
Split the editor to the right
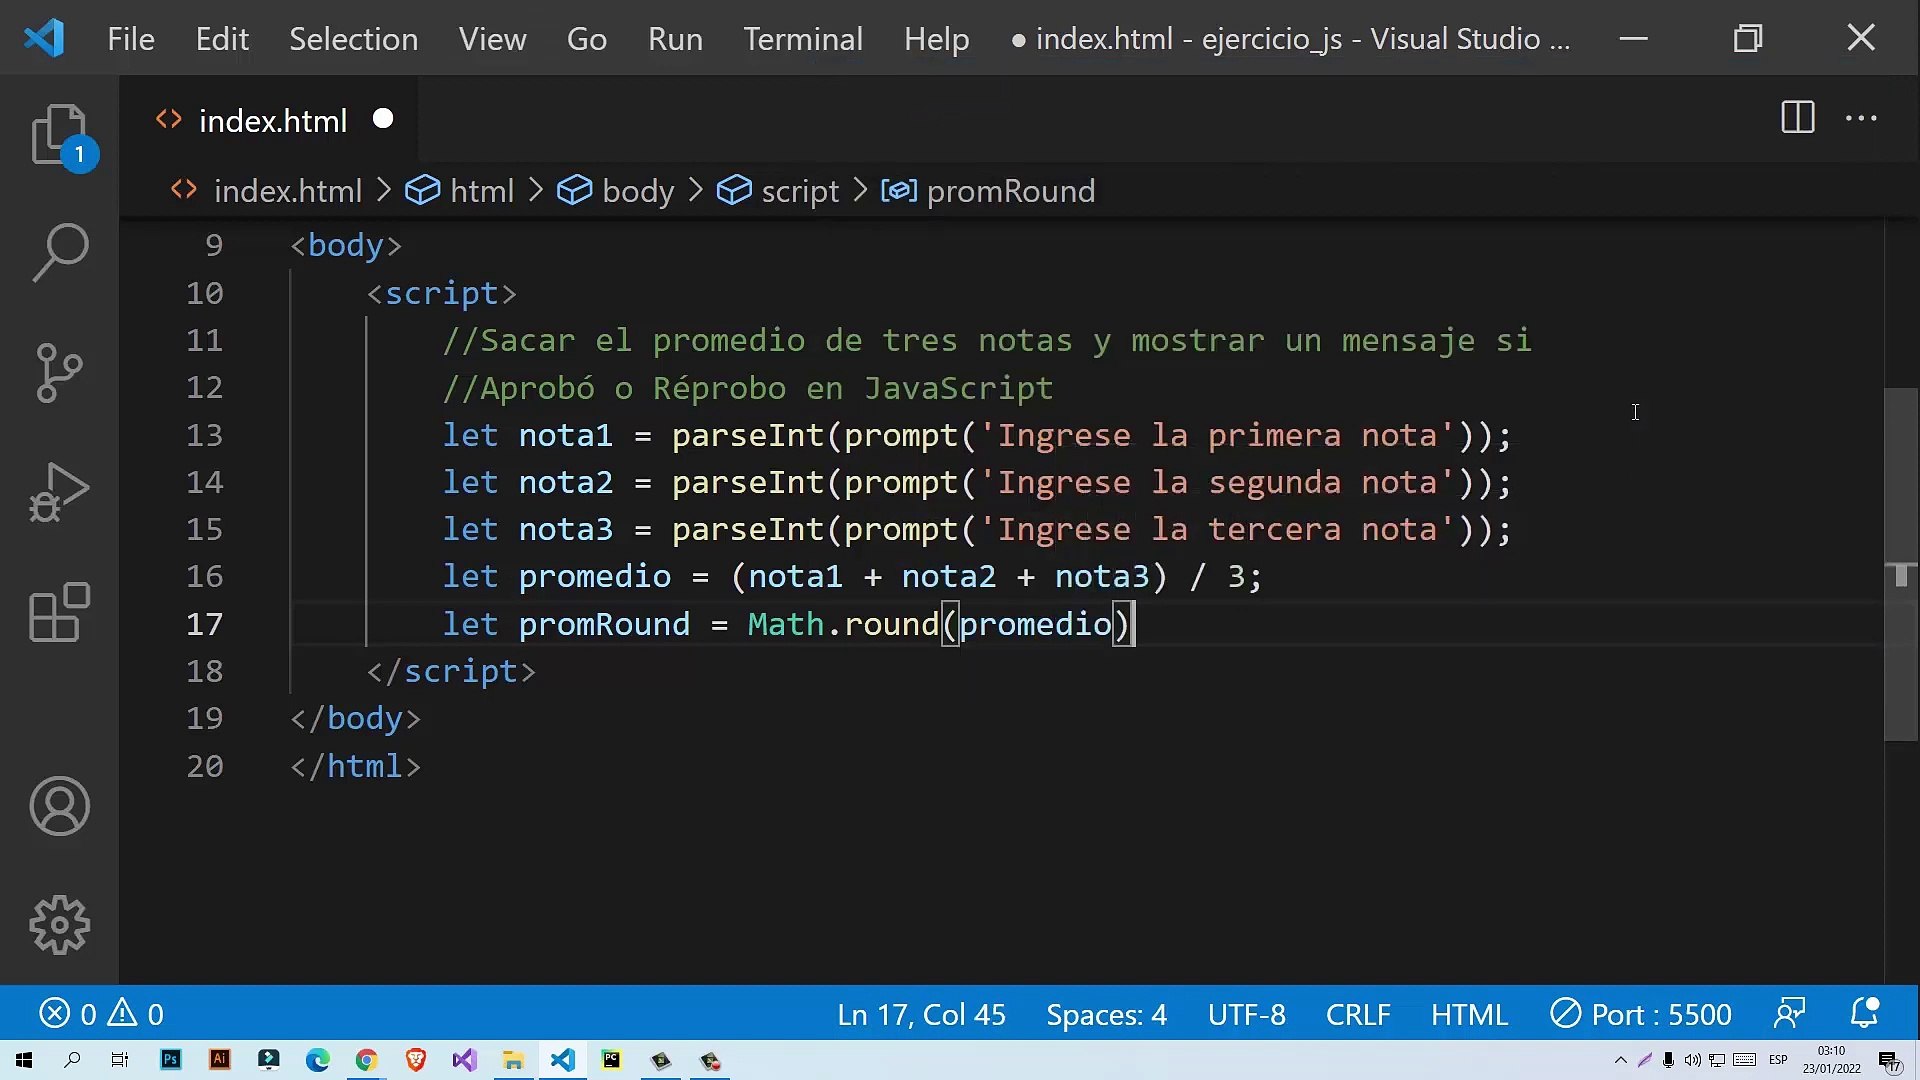tap(1797, 118)
